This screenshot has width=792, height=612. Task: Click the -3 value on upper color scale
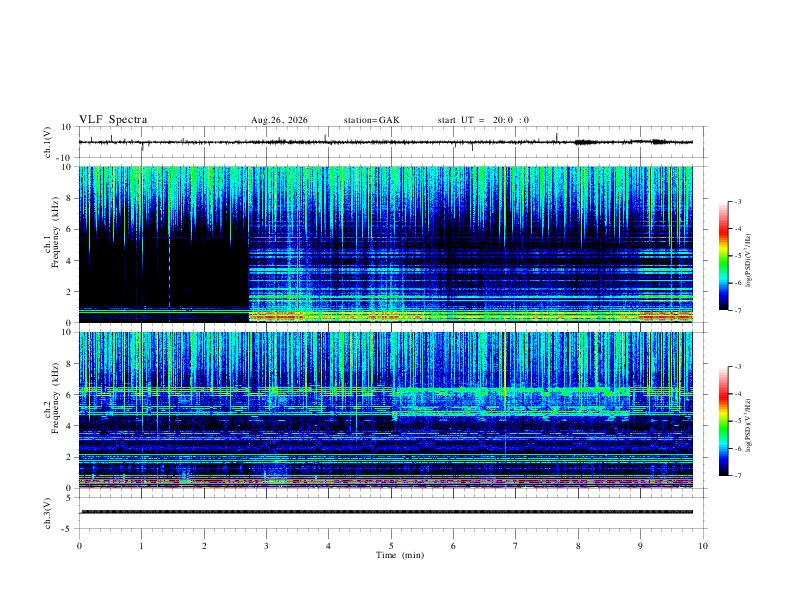[737, 201]
